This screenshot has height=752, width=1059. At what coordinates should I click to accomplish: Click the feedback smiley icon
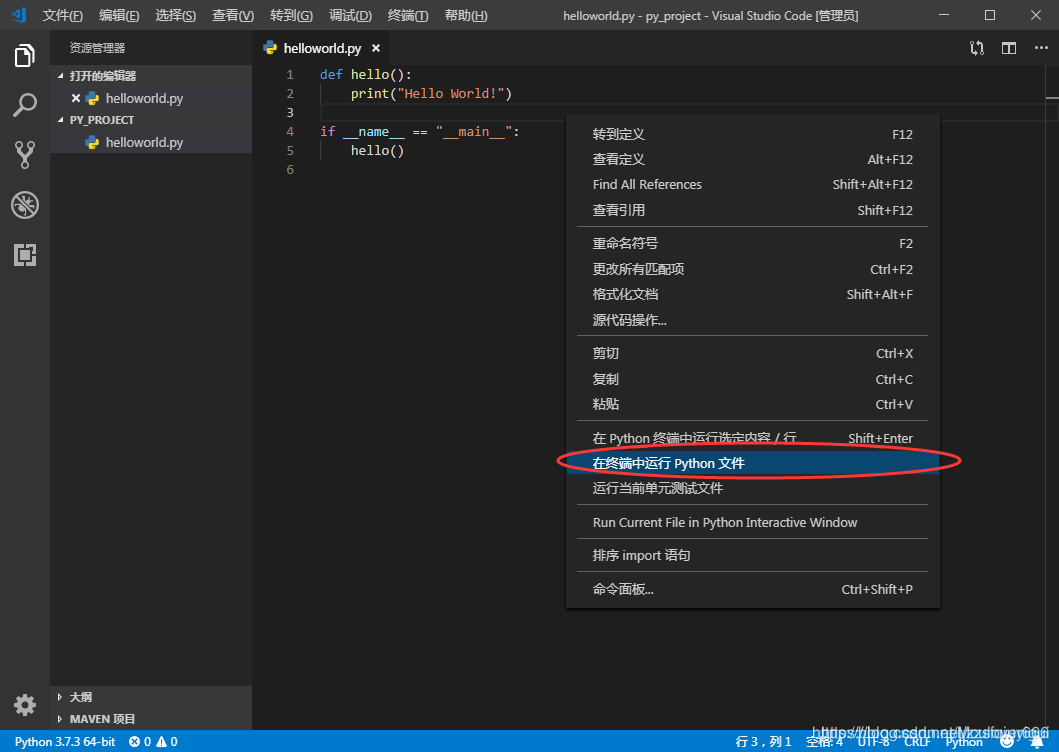point(1007,741)
